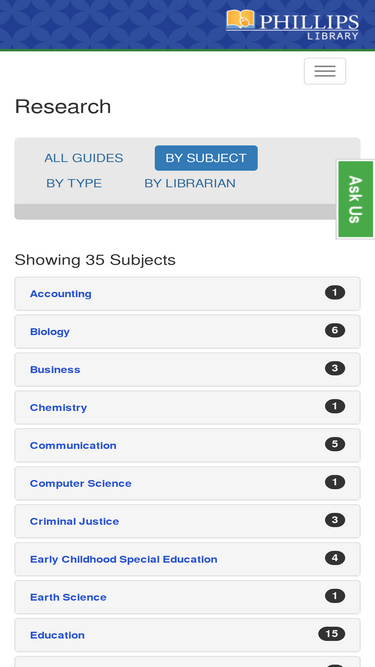
Task: Switch to the By Type tab
Action: pyautogui.click(x=74, y=183)
